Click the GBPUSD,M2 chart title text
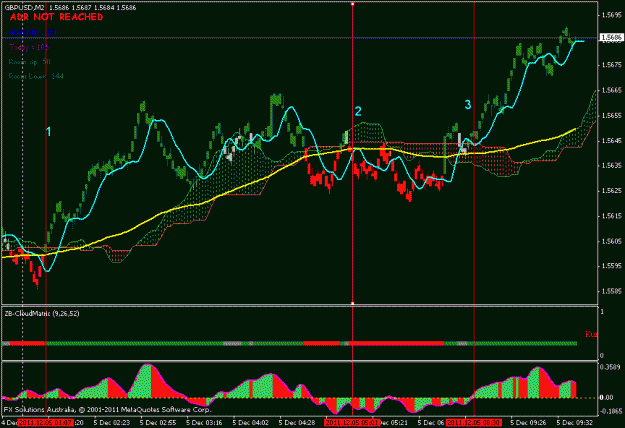The width and height of the screenshot is (625, 428). pyautogui.click(x=25, y=8)
